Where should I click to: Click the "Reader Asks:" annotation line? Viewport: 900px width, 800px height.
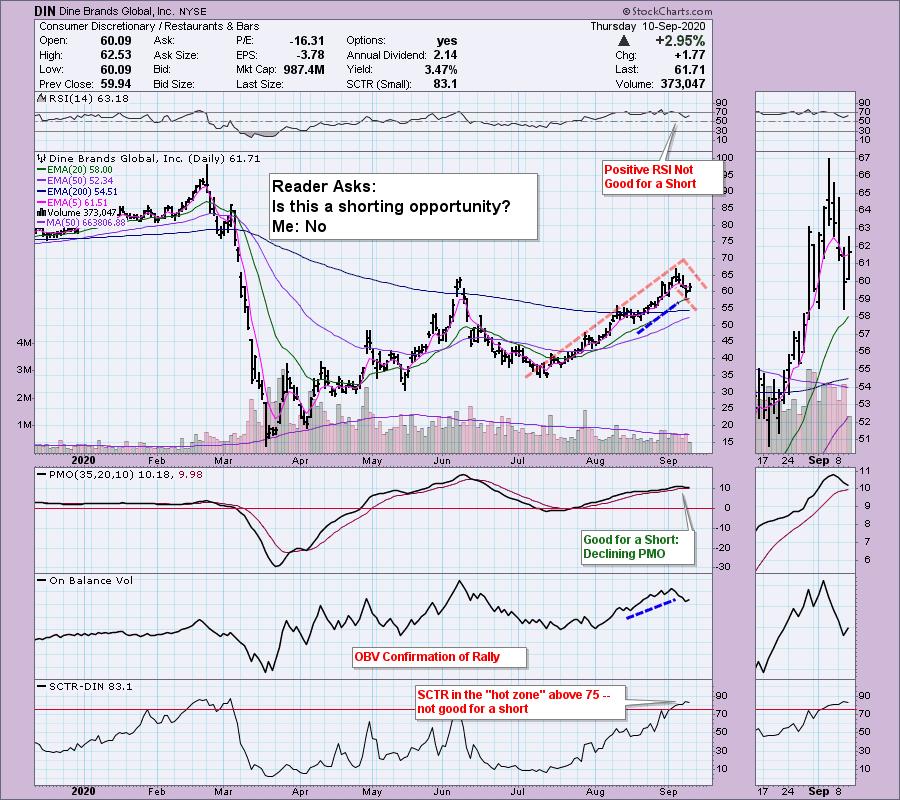pyautogui.click(x=324, y=186)
